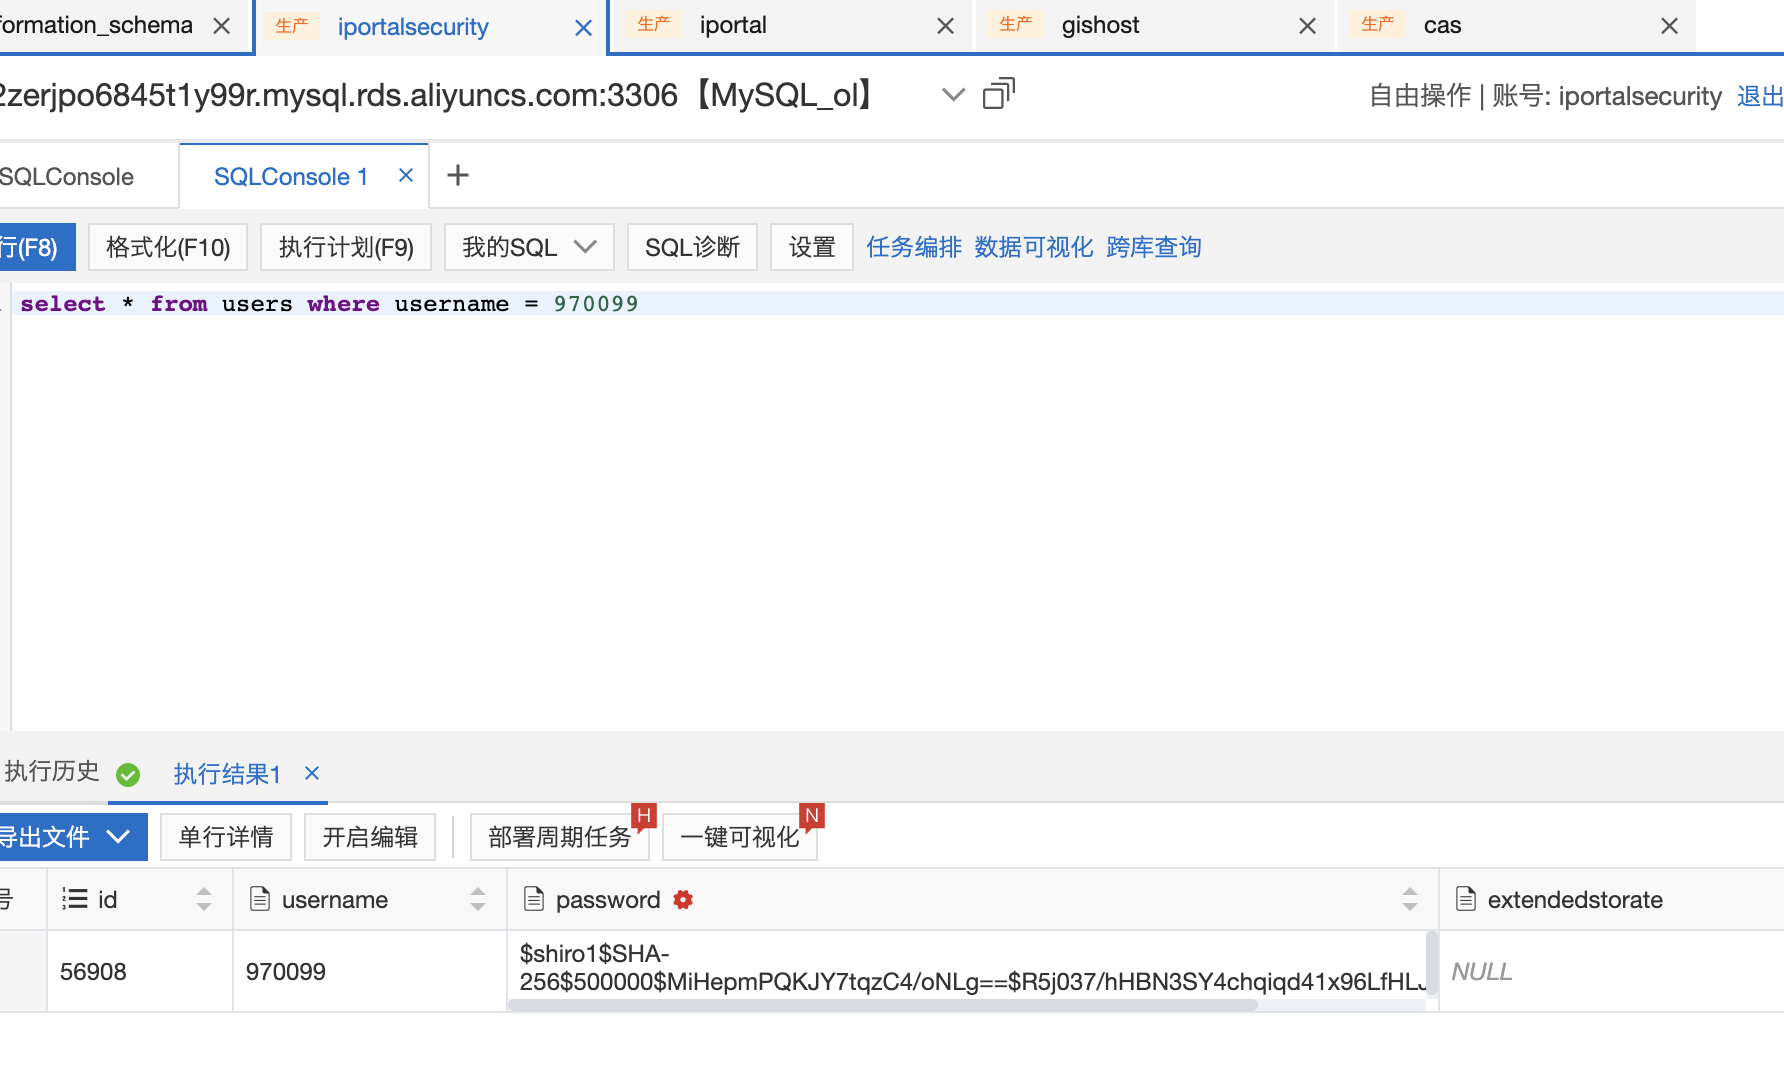
Task: Sort the id column with its sort arrows
Action: (205, 898)
